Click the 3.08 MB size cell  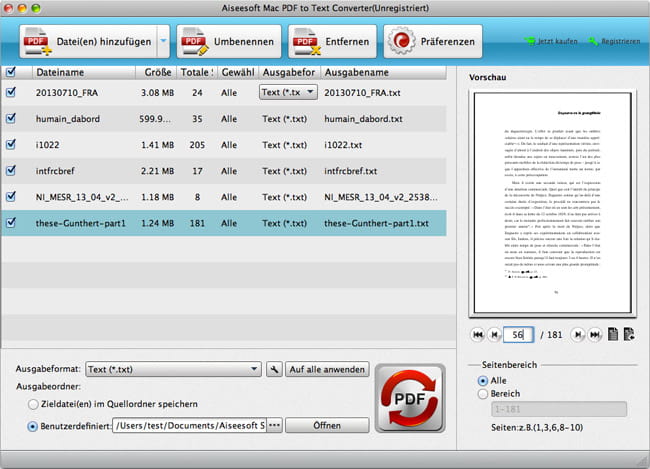point(157,92)
